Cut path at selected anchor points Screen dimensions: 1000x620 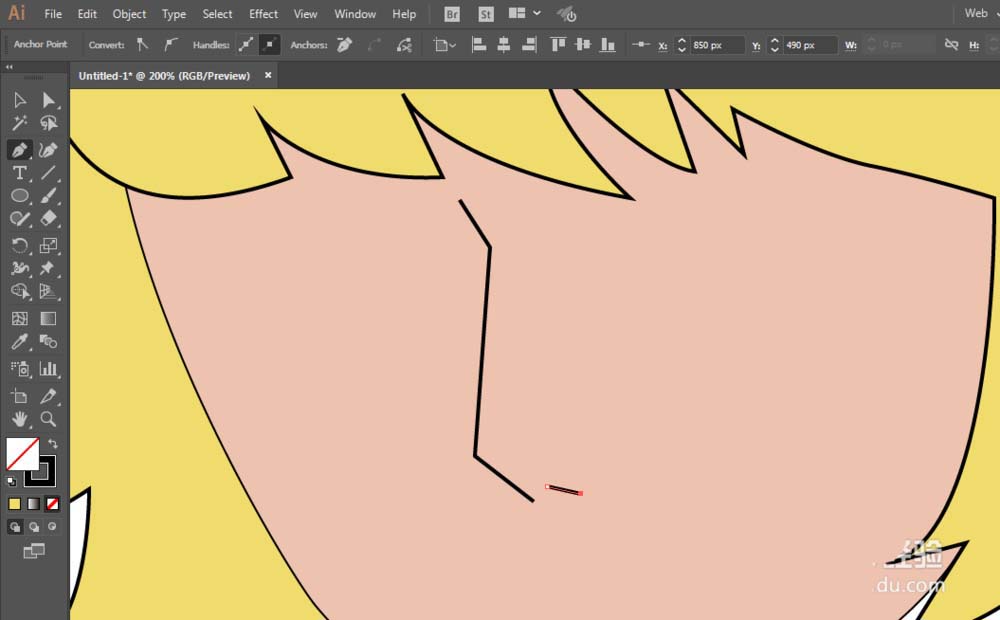pyautogui.click(x=404, y=45)
